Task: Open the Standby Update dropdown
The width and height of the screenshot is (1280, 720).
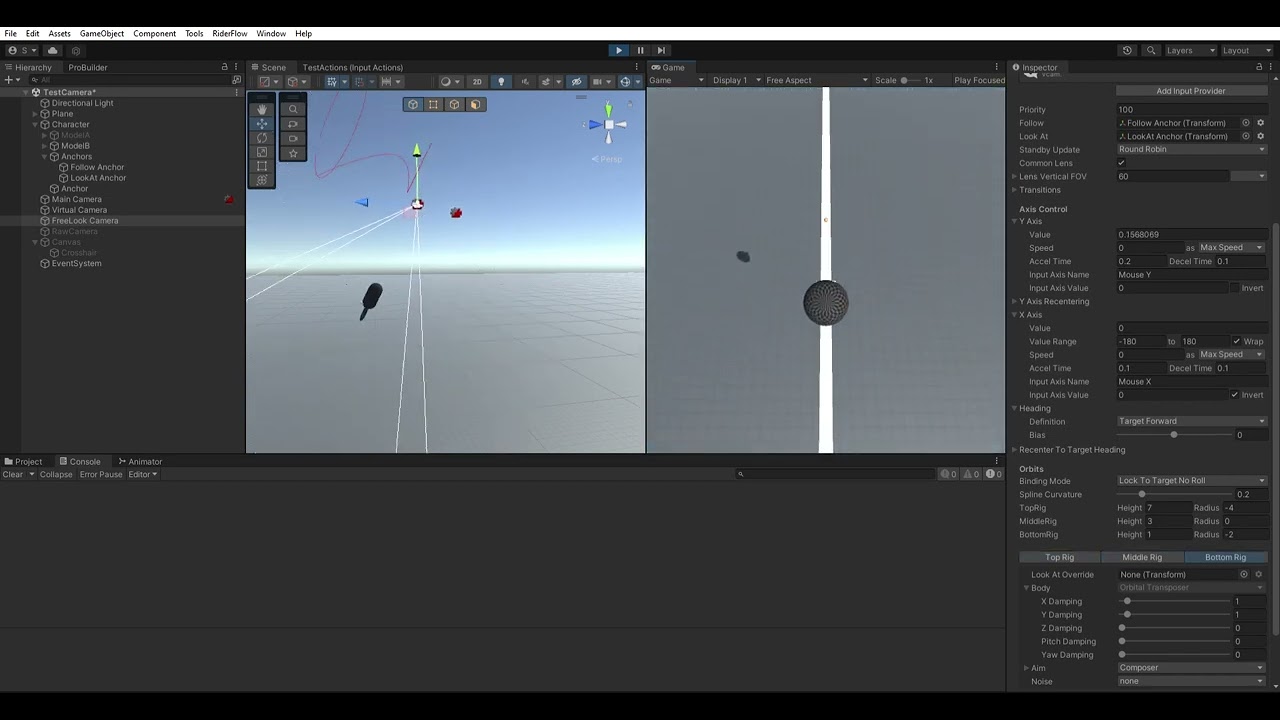Action: [1190, 149]
